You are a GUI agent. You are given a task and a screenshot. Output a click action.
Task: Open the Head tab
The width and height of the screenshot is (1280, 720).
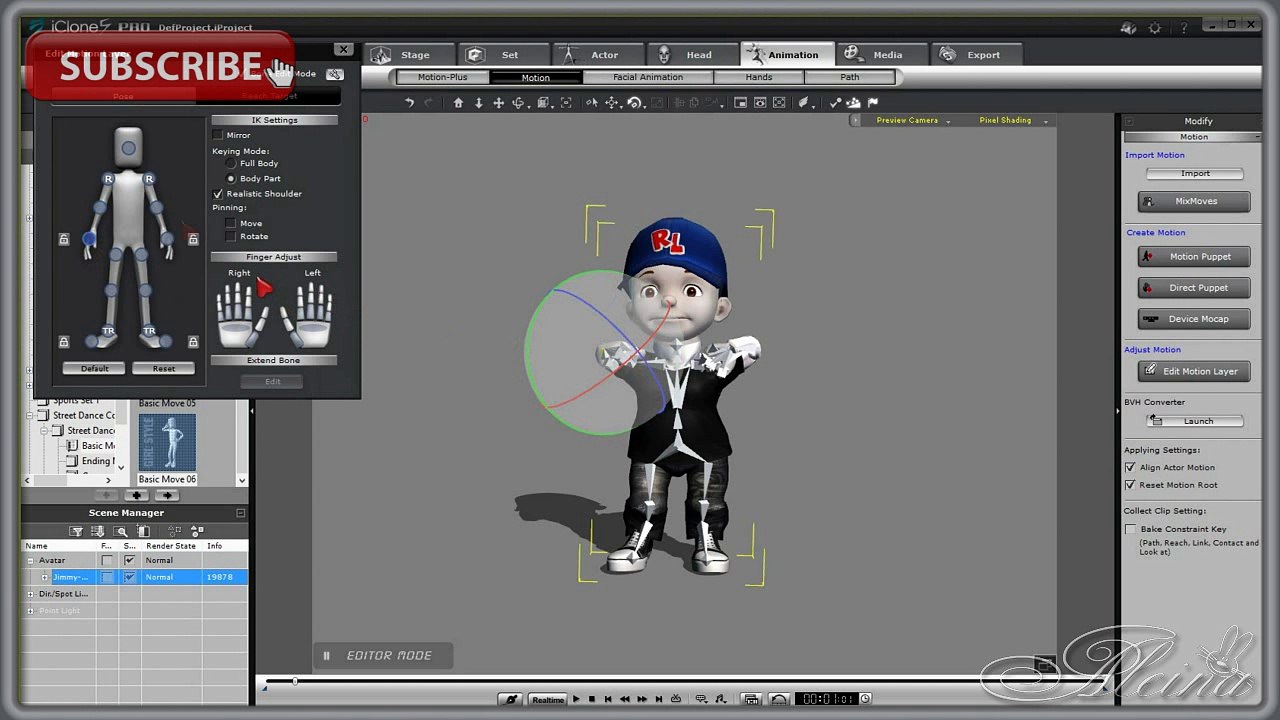tap(694, 55)
